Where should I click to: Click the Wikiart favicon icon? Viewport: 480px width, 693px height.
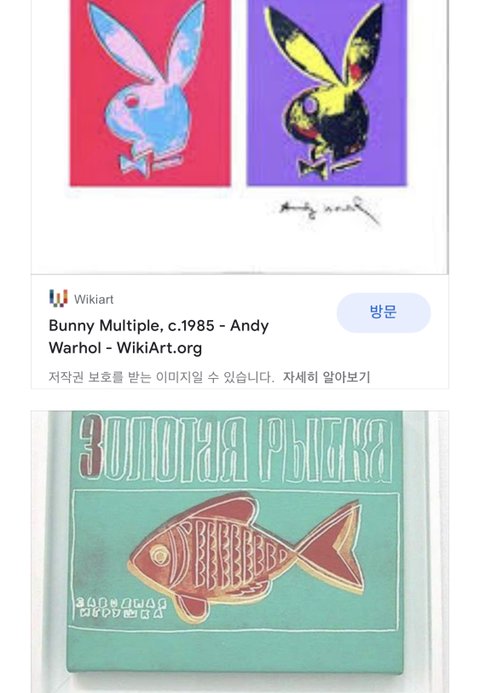(x=58, y=298)
